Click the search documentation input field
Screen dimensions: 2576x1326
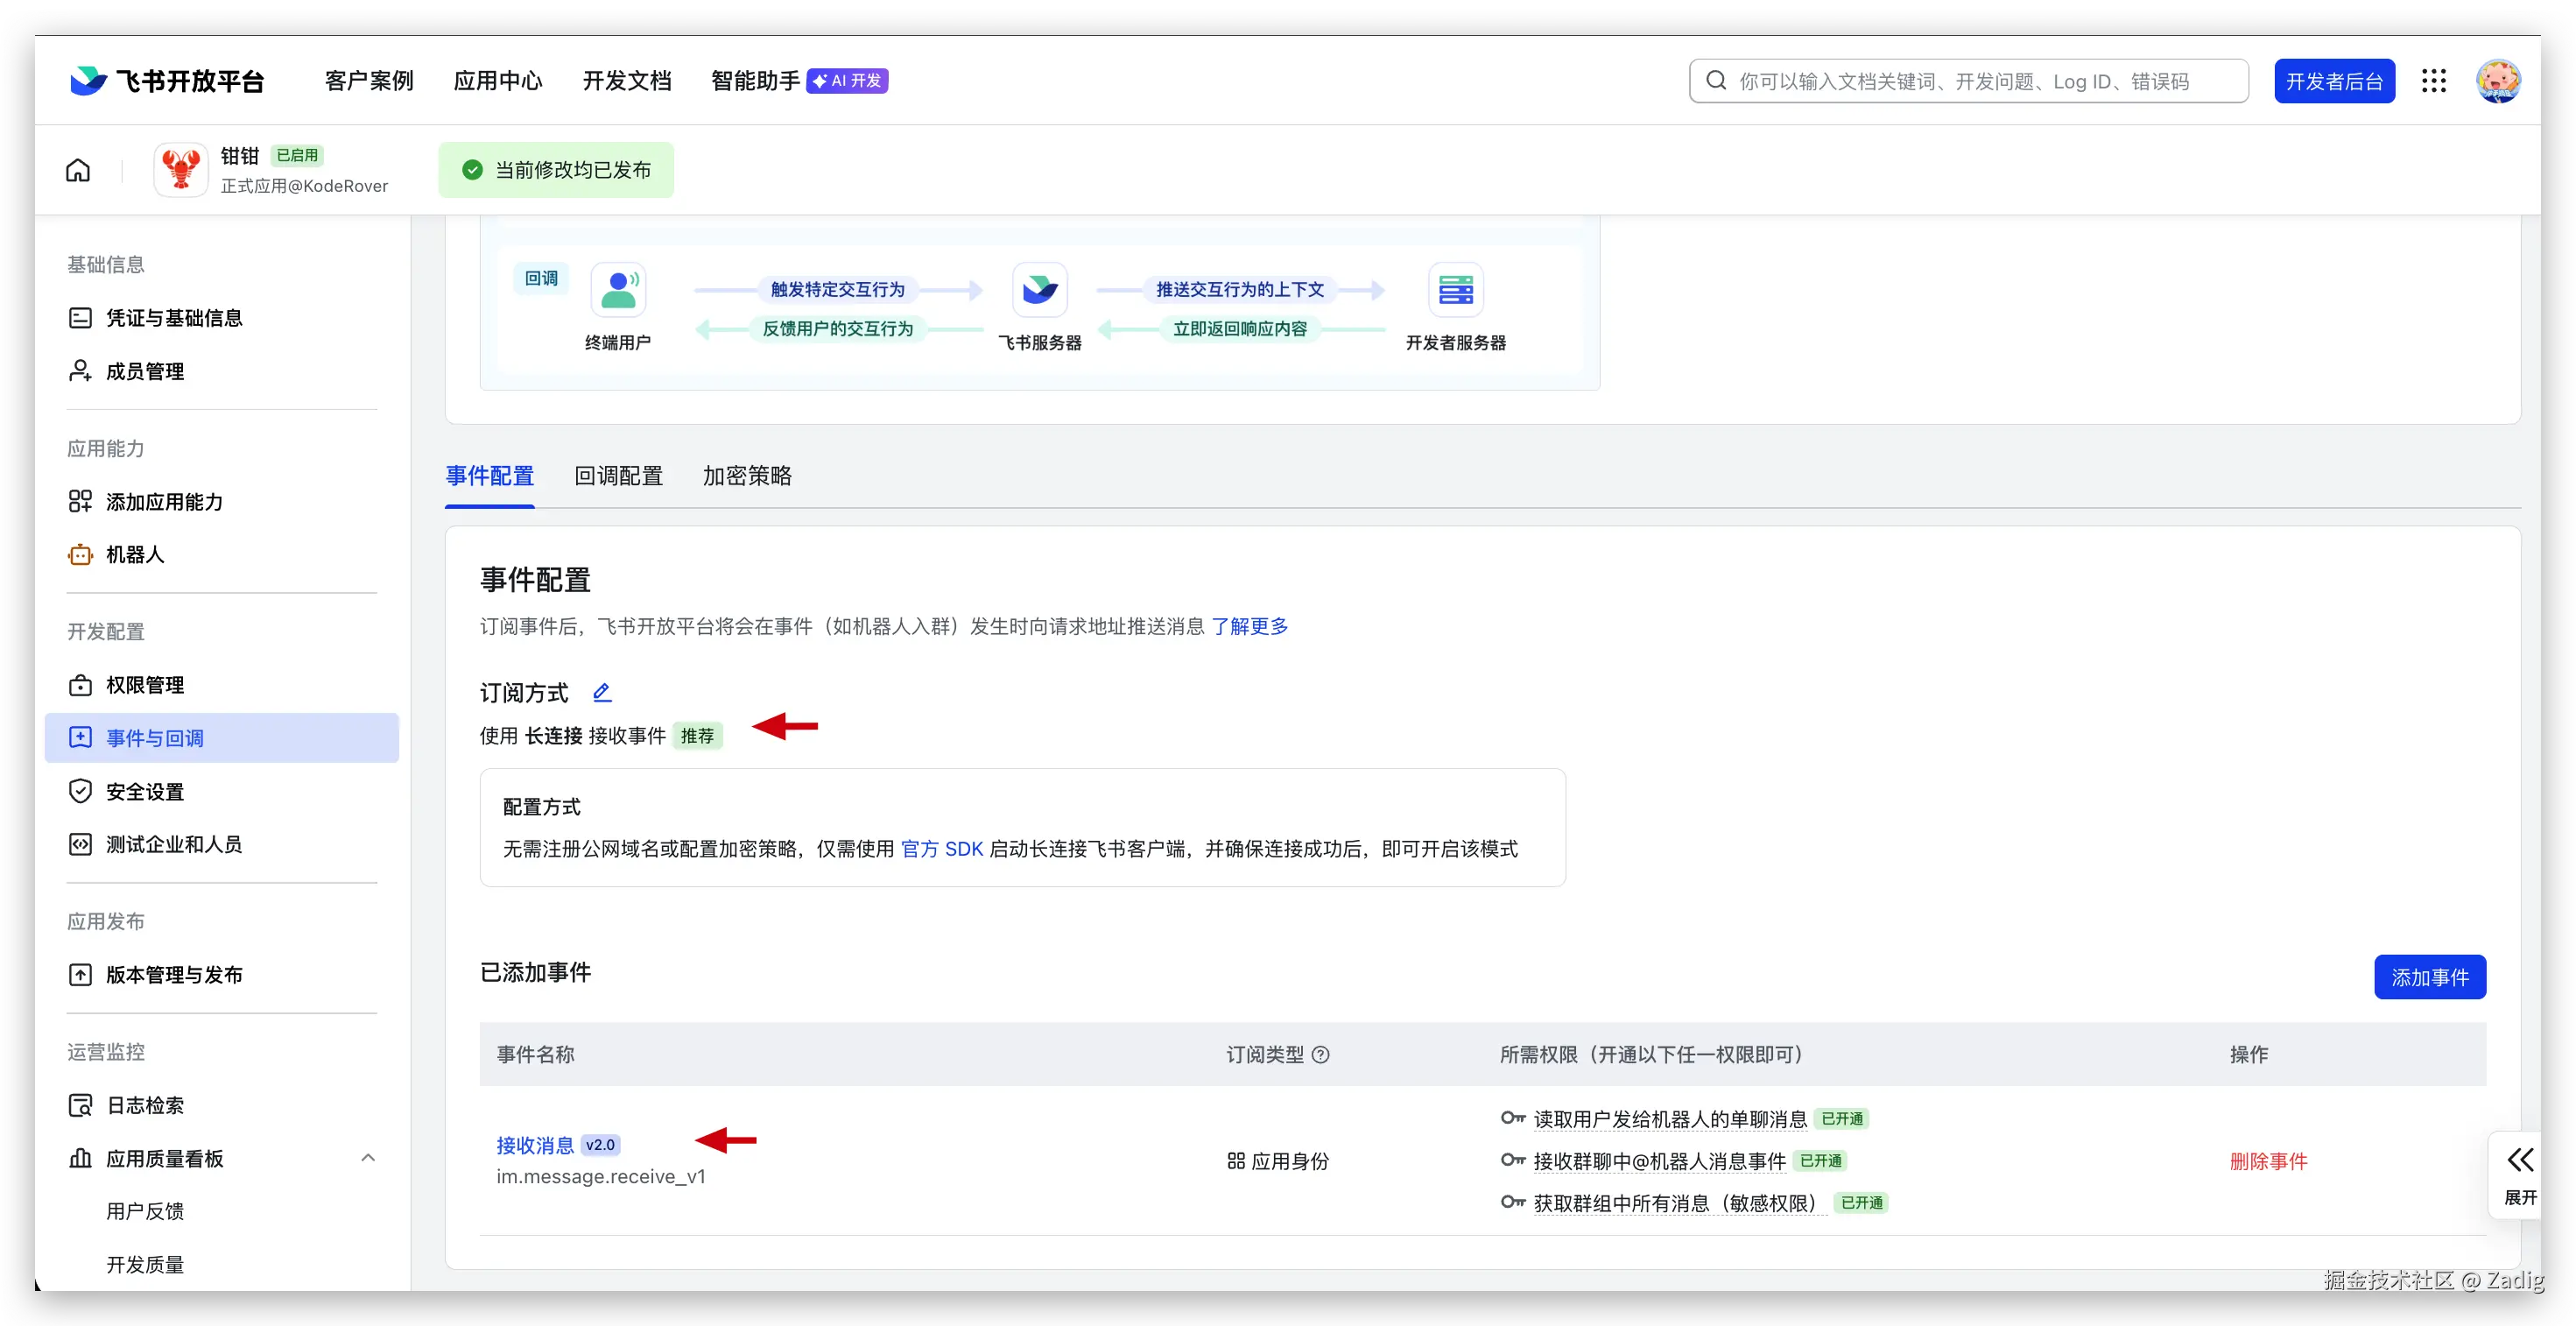(x=1968, y=81)
